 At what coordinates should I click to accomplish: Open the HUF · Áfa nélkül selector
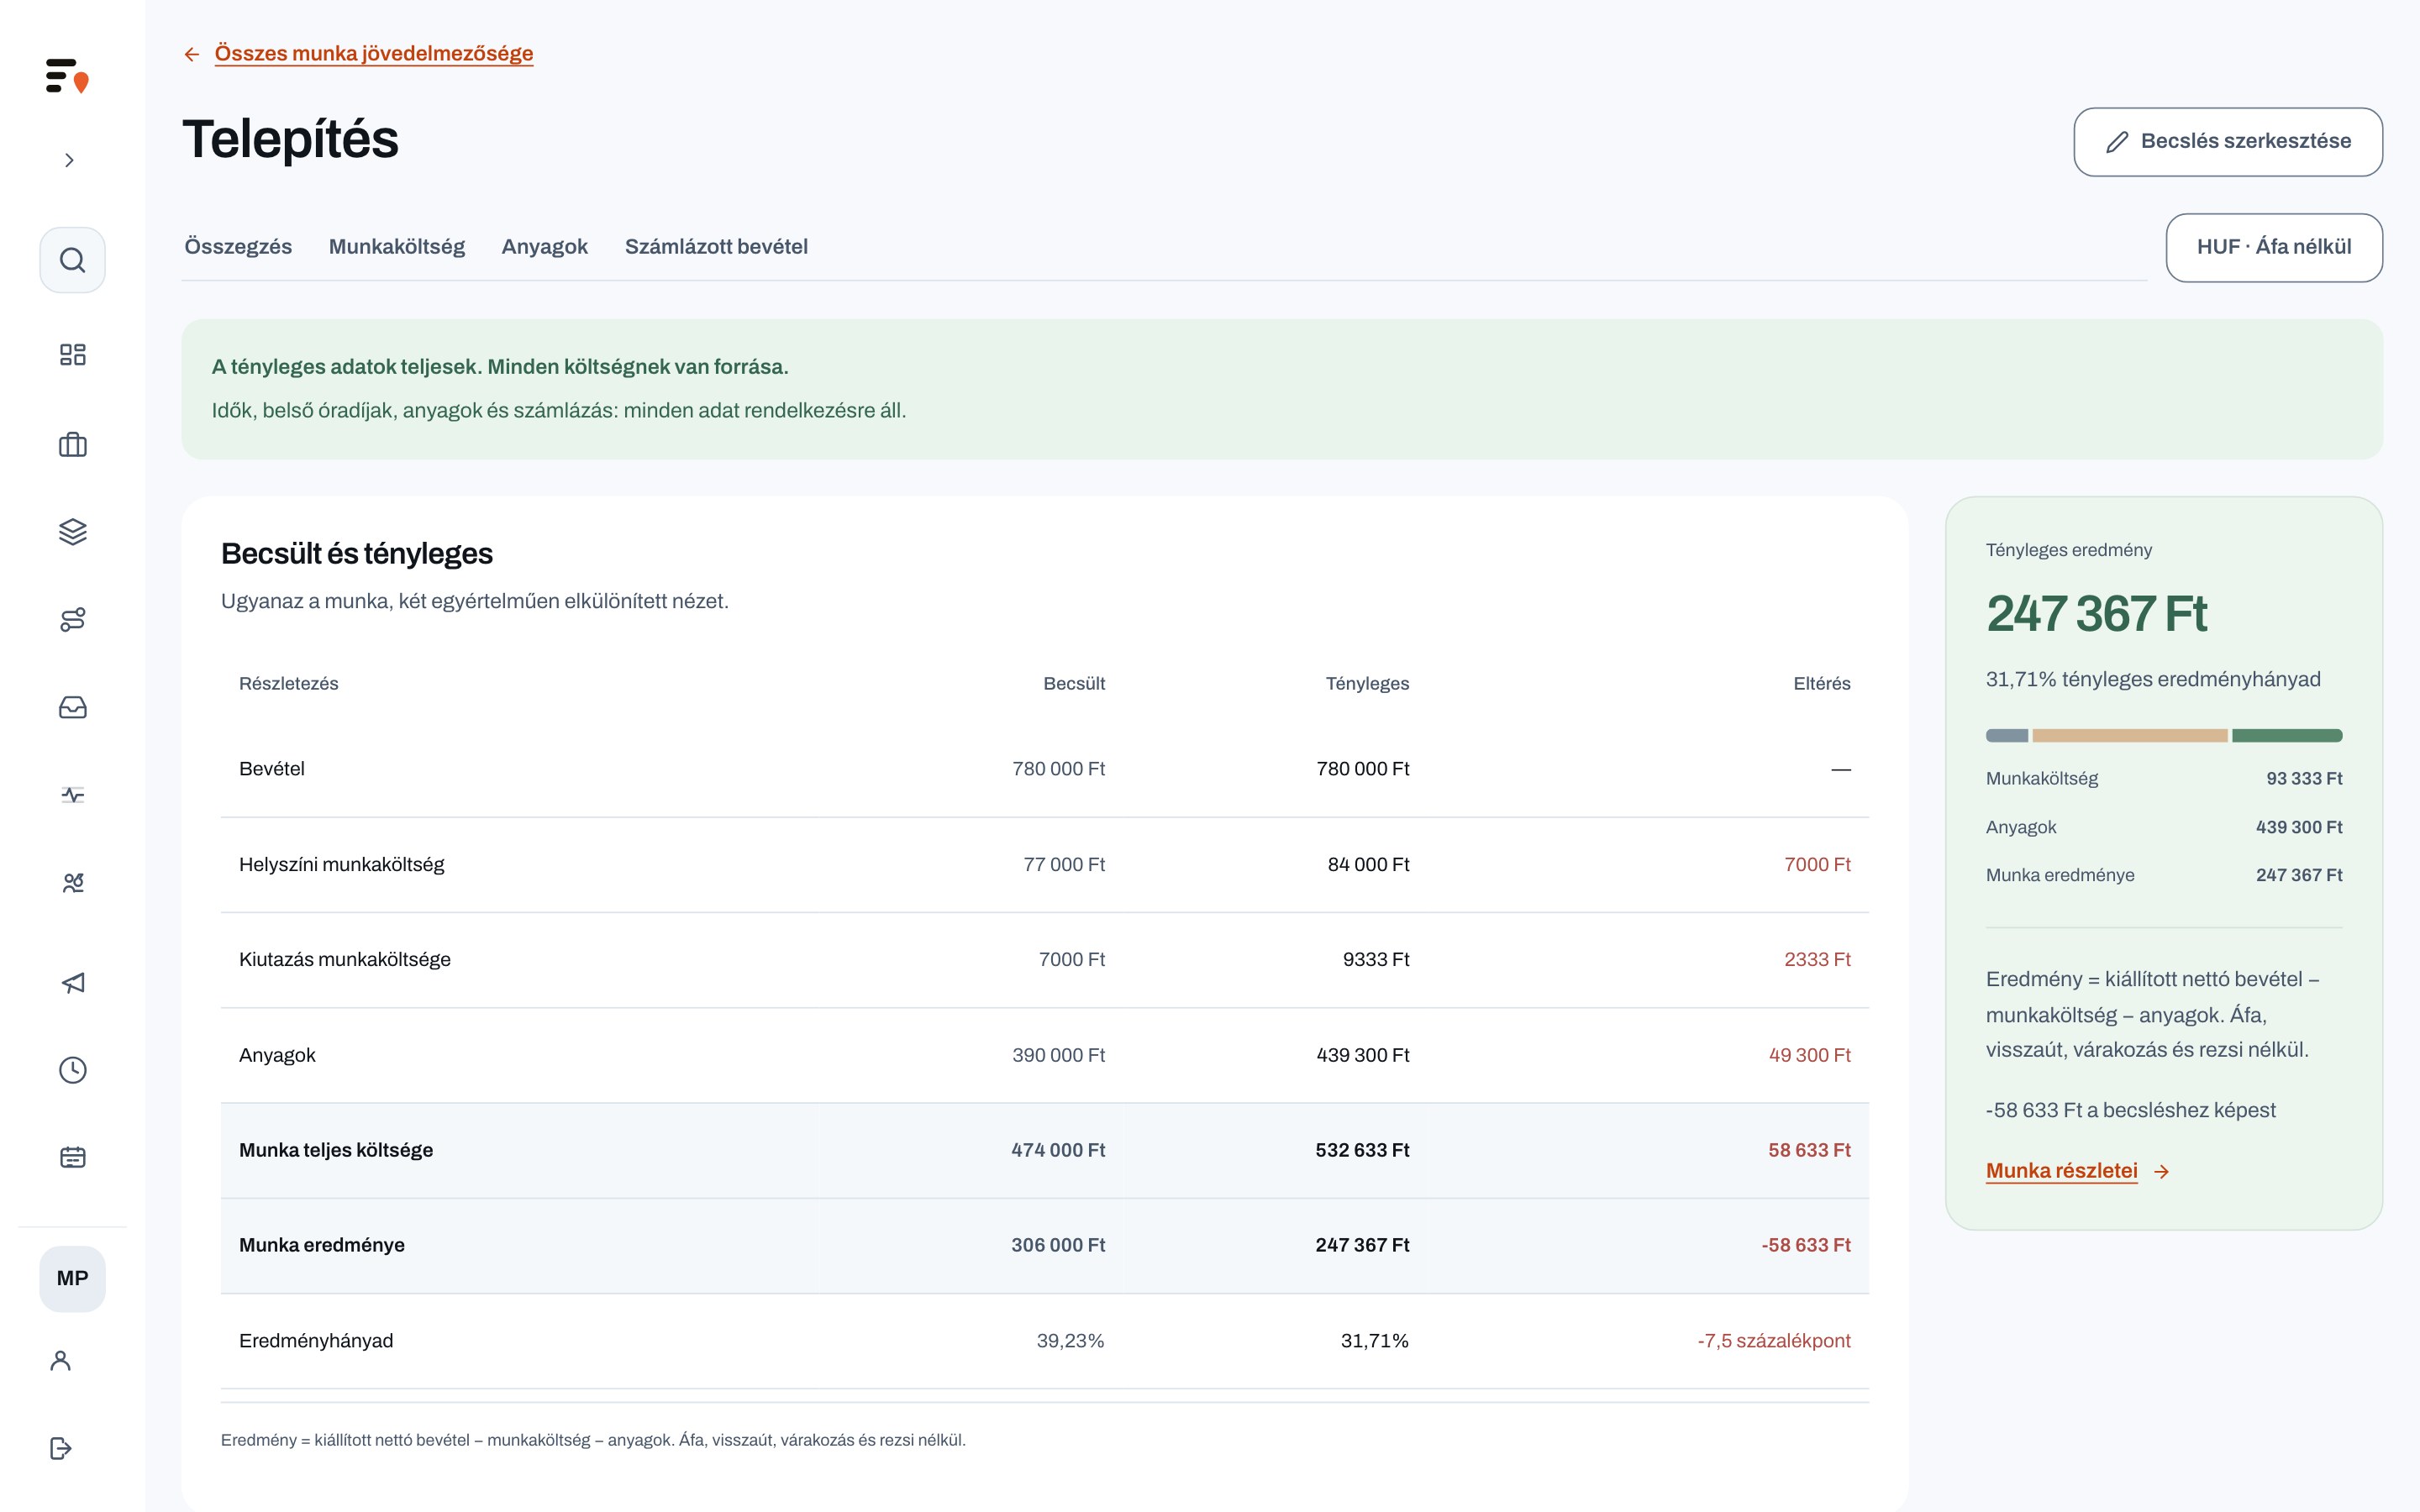(2274, 247)
